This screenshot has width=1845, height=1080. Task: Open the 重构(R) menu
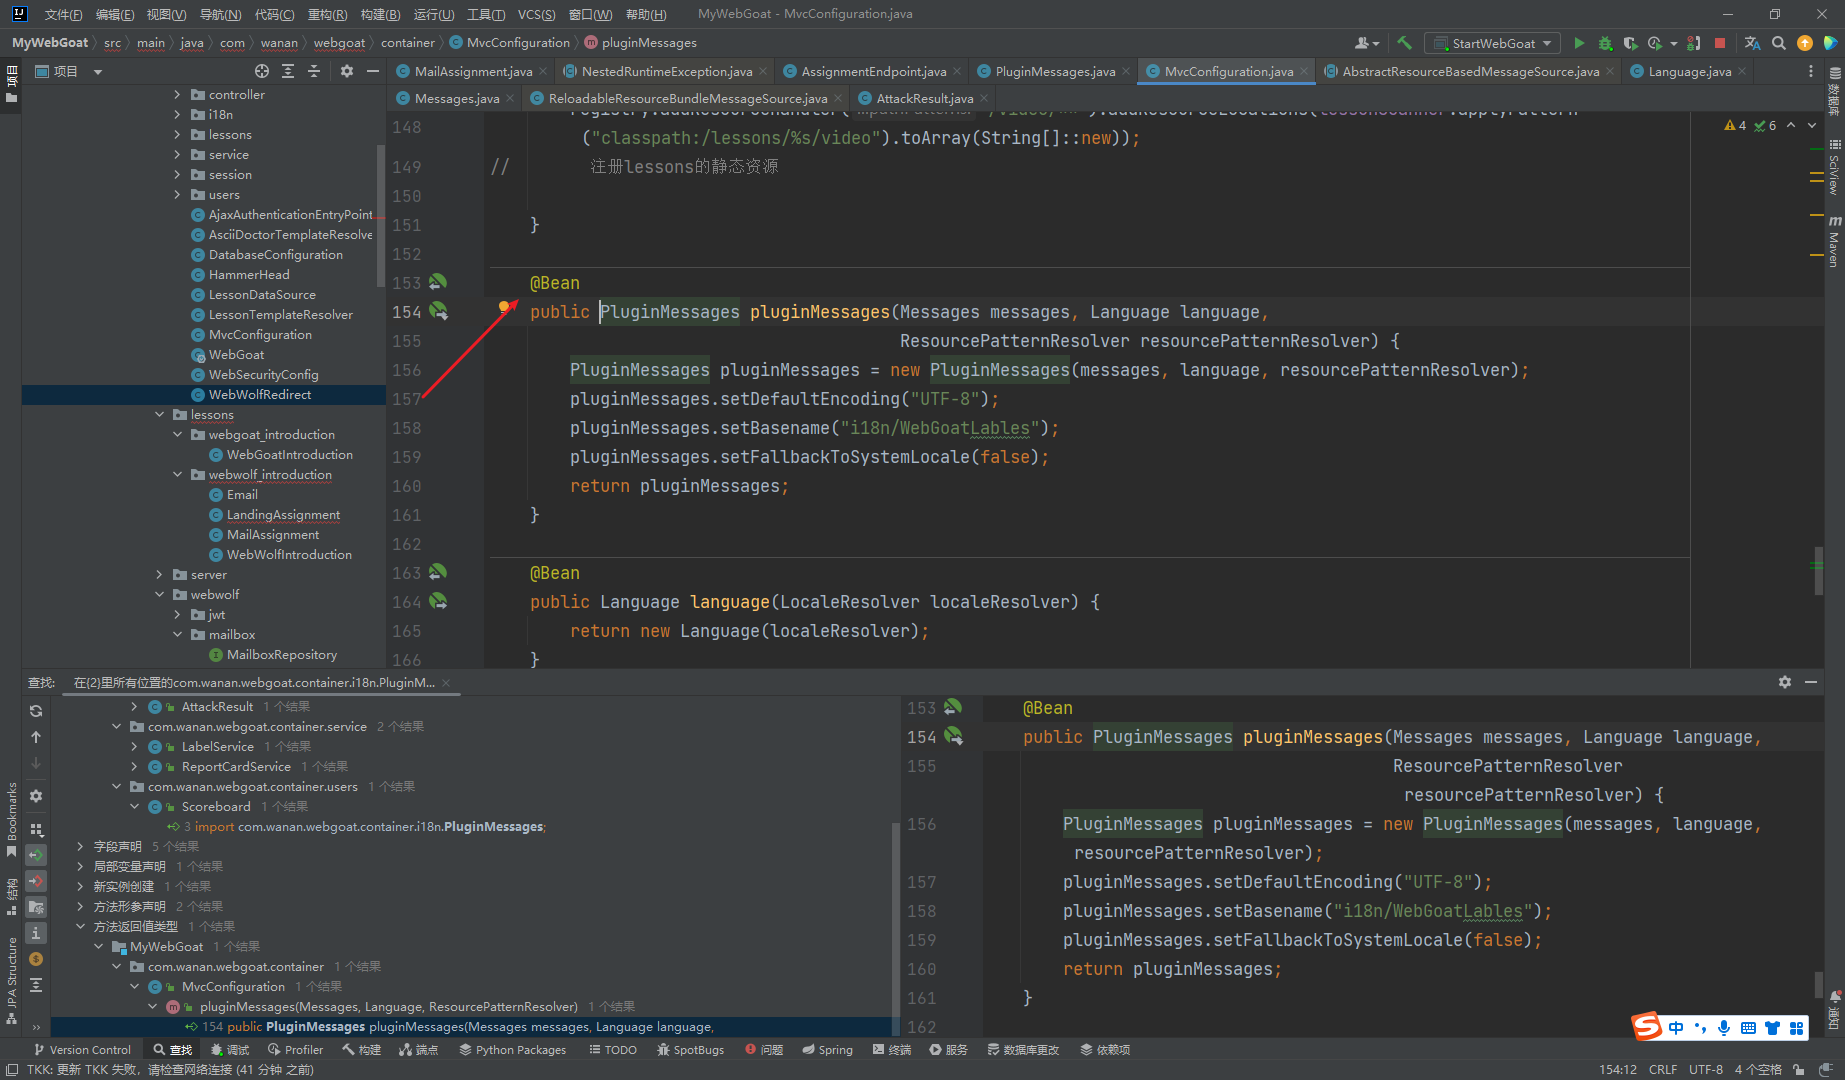click(327, 14)
